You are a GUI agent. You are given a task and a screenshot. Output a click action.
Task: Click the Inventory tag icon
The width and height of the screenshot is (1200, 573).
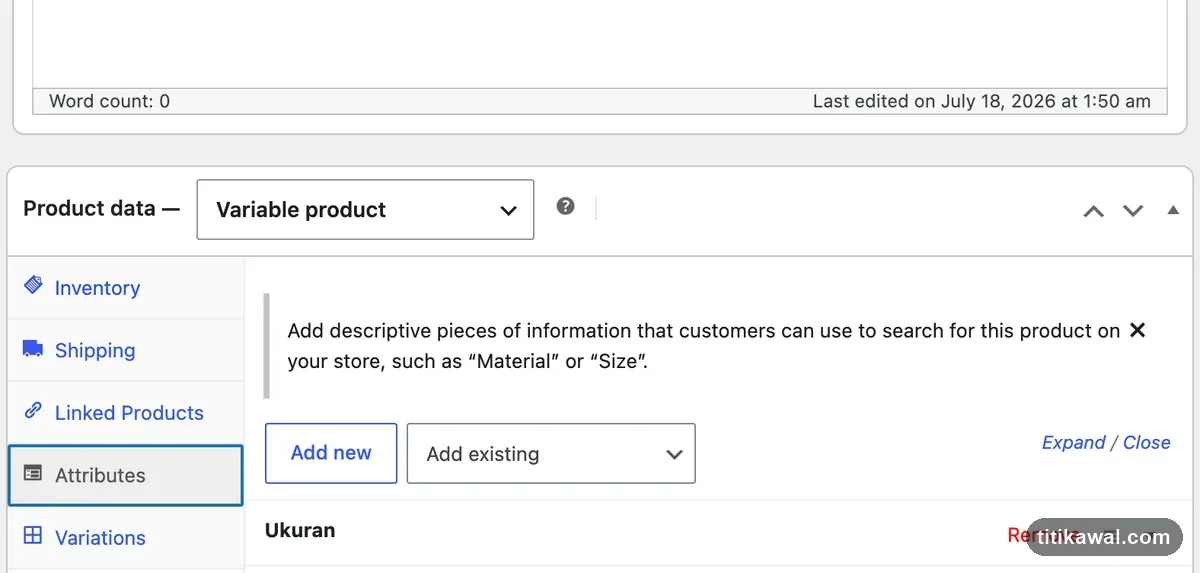pyautogui.click(x=33, y=286)
